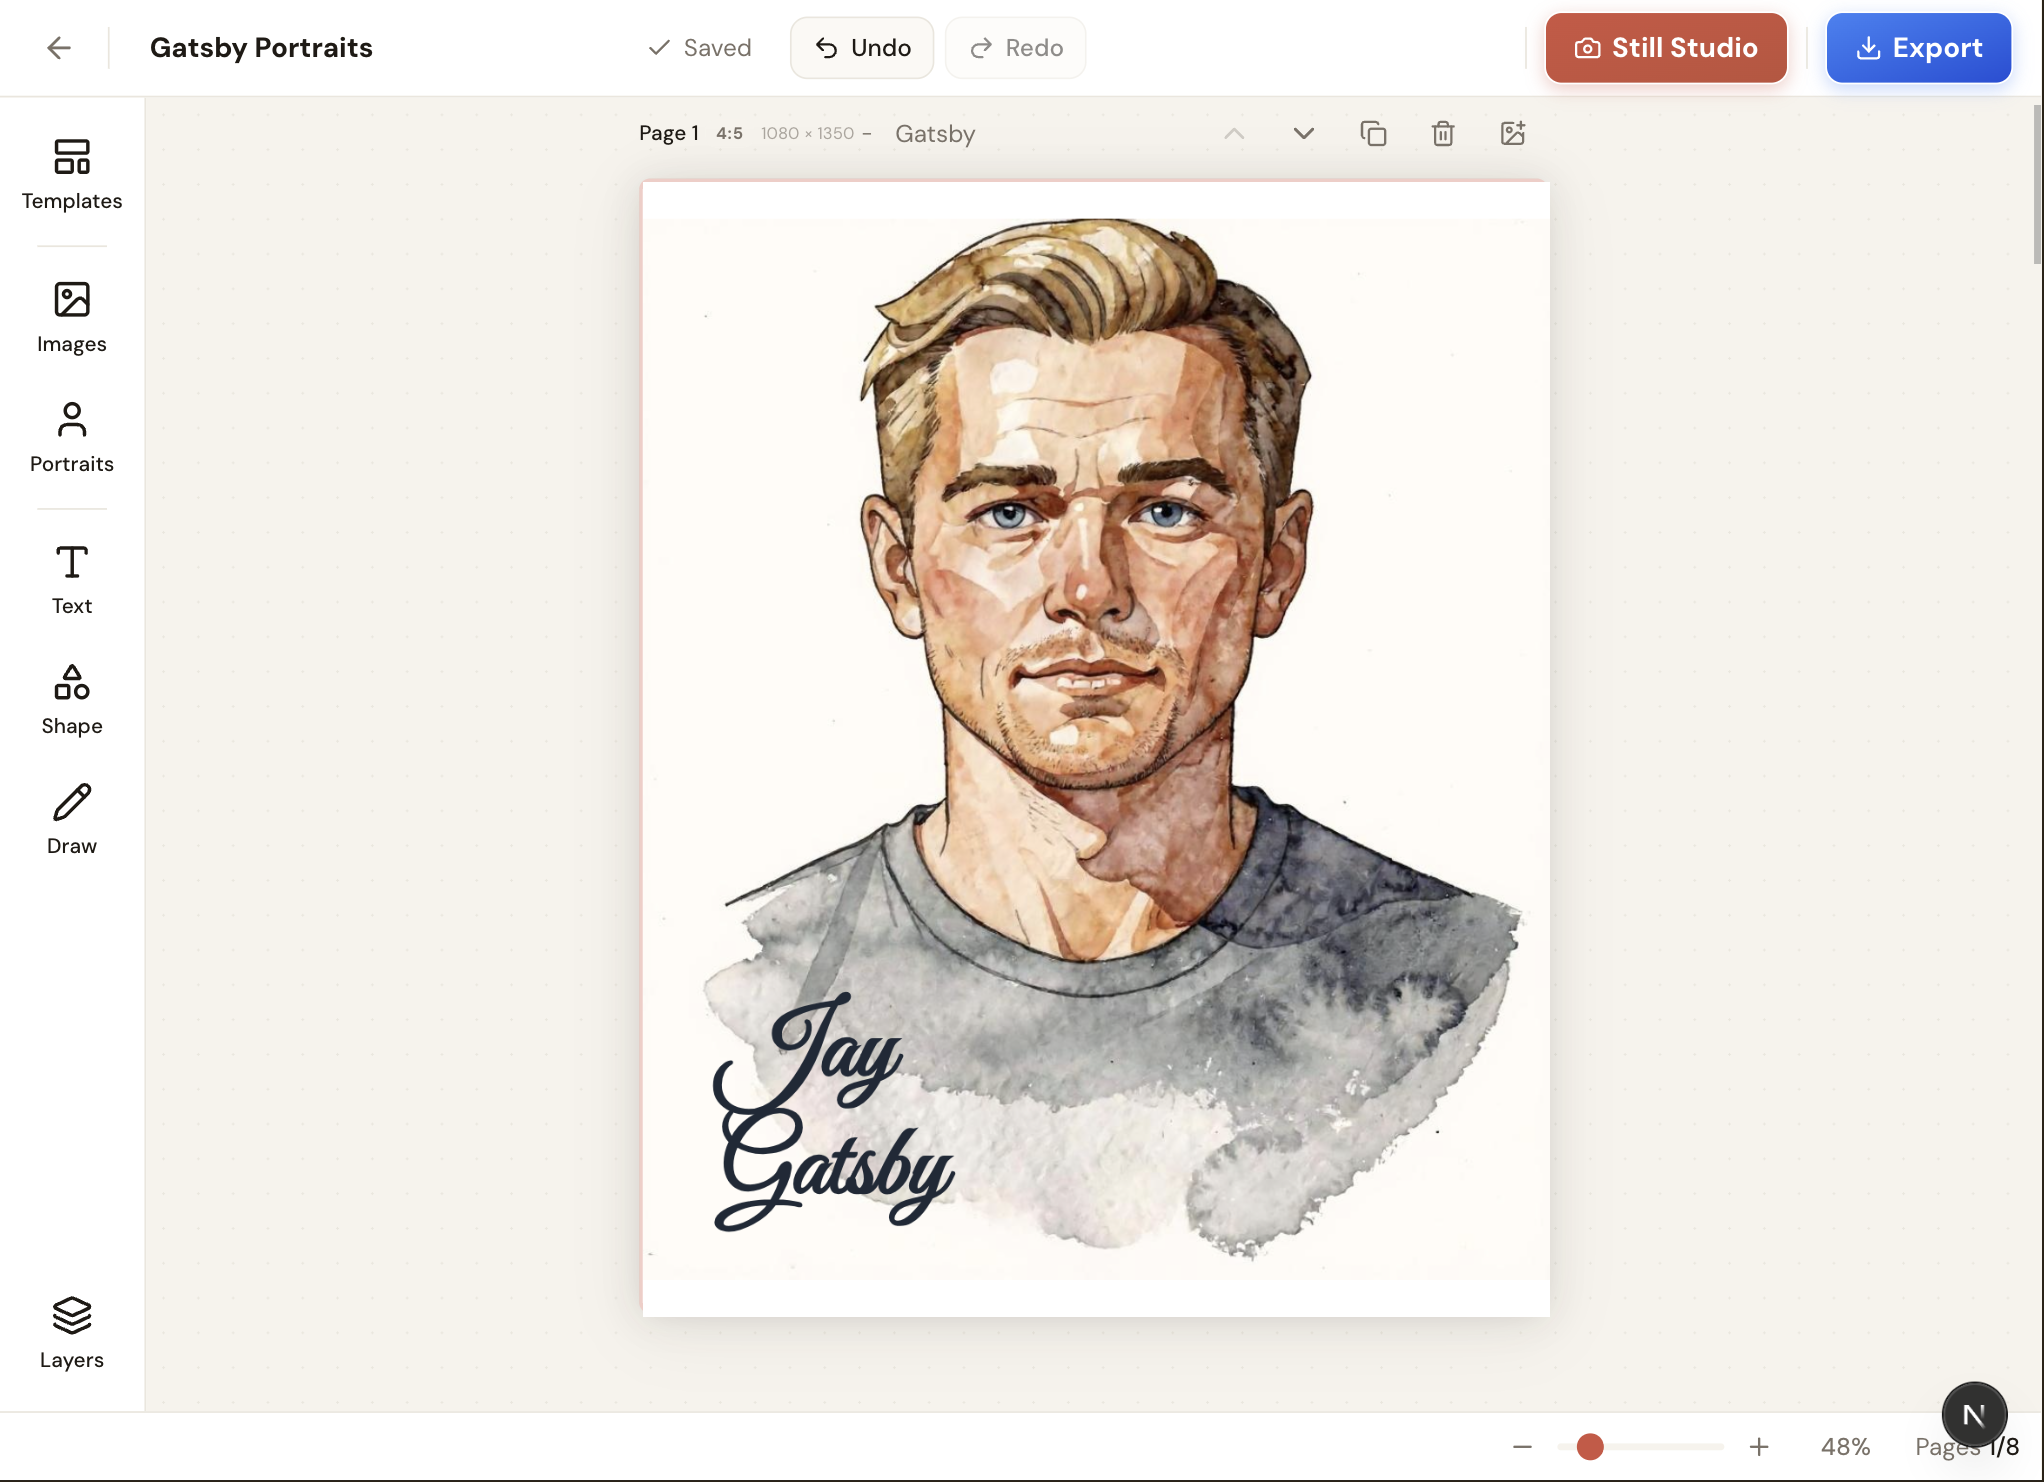The image size is (2044, 1482).
Task: Open the Images panel
Action: point(72,318)
